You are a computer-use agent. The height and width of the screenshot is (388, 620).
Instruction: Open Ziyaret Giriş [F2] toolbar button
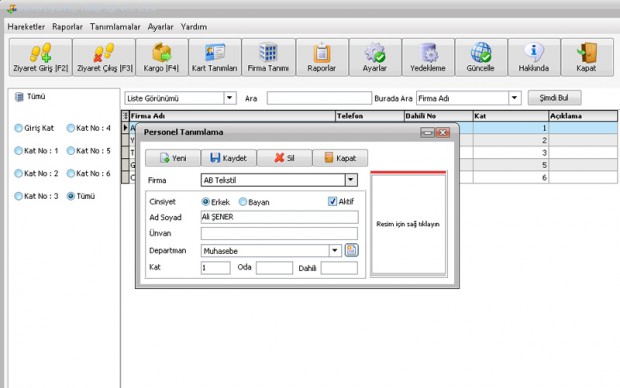click(40, 57)
